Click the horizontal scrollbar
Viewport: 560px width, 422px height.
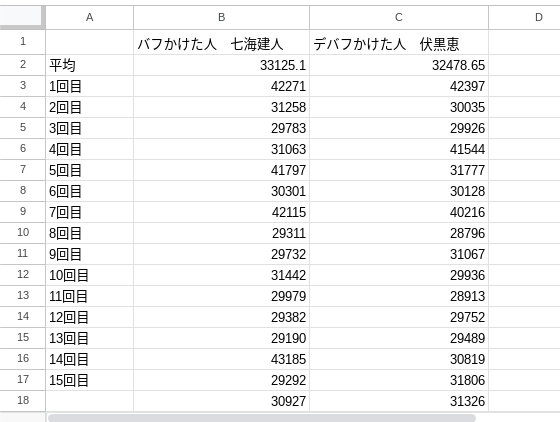point(262,418)
